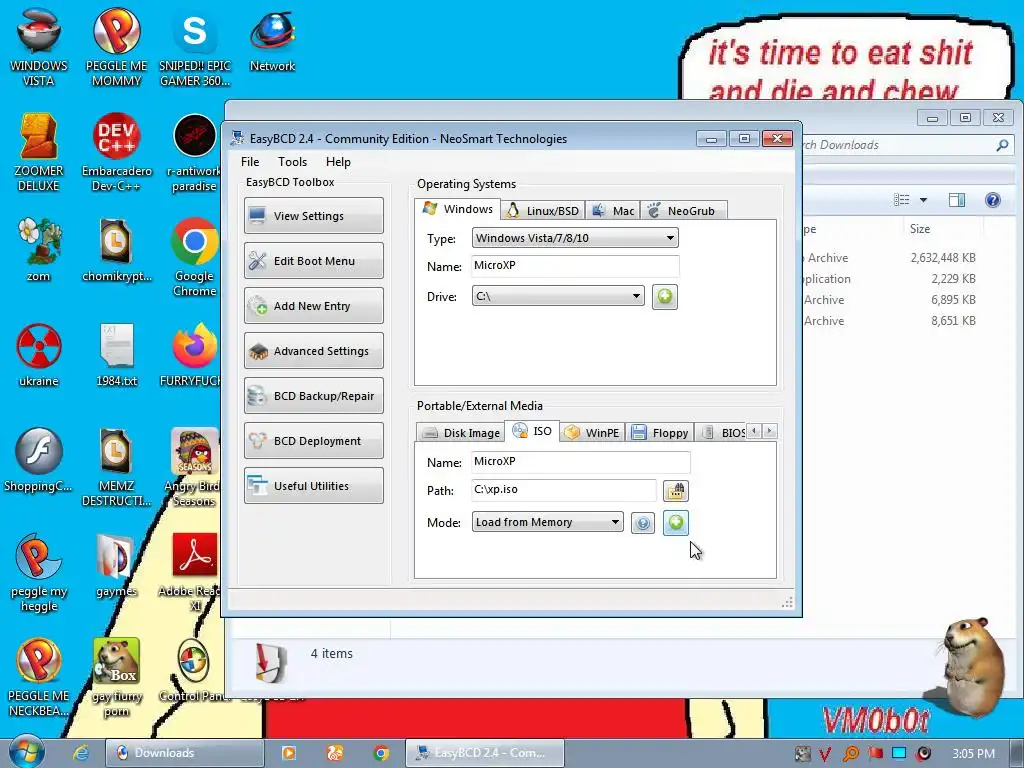Expand the Mode Load from Memory dropdown

click(547, 522)
